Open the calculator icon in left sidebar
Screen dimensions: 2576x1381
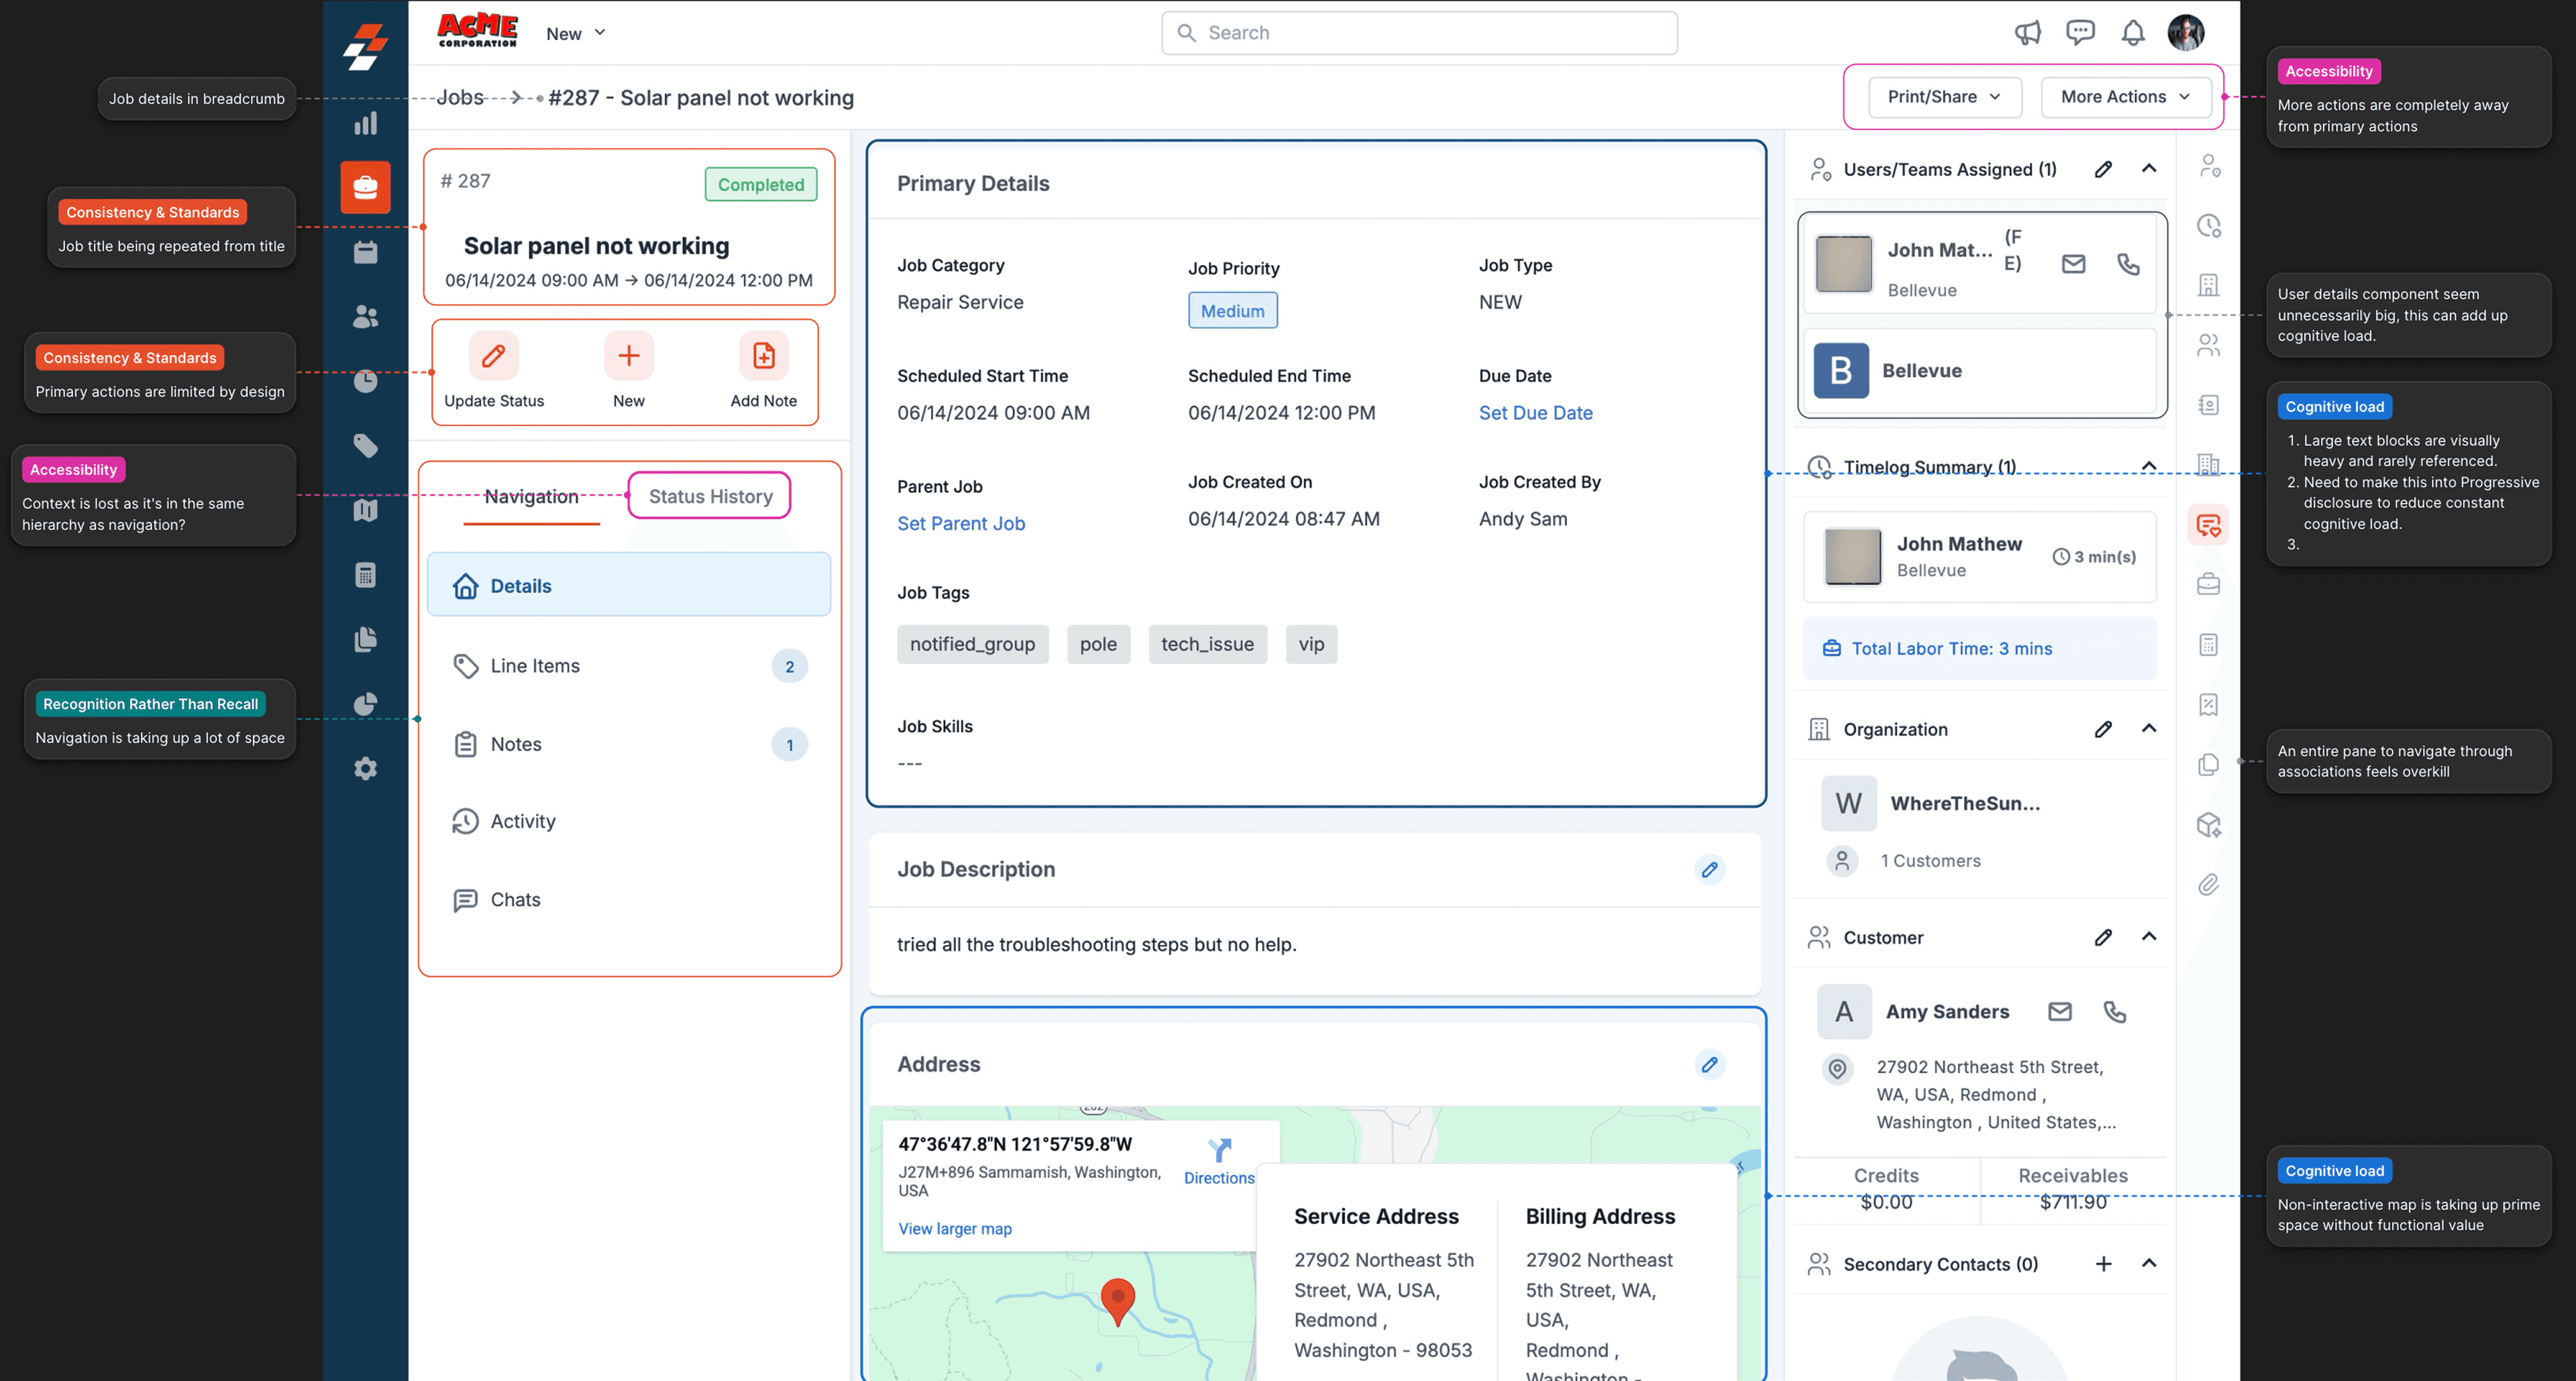365,575
